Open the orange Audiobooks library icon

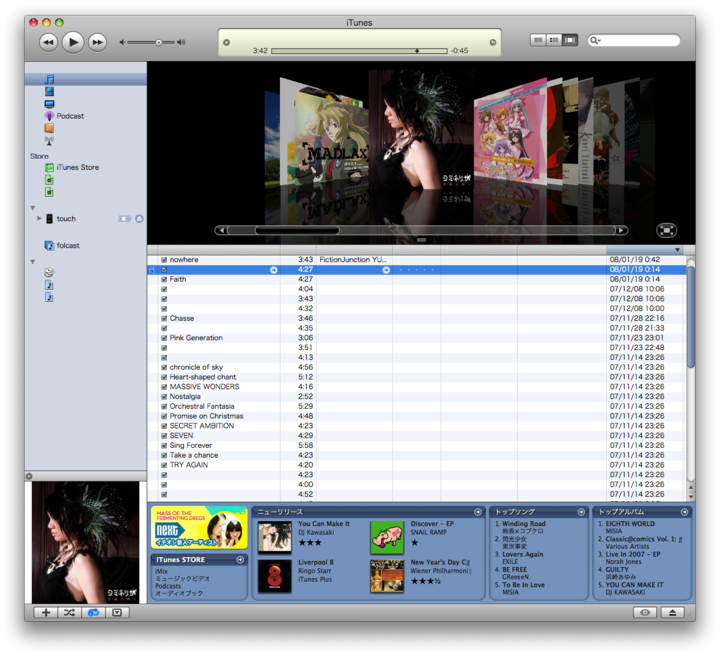pos(49,128)
